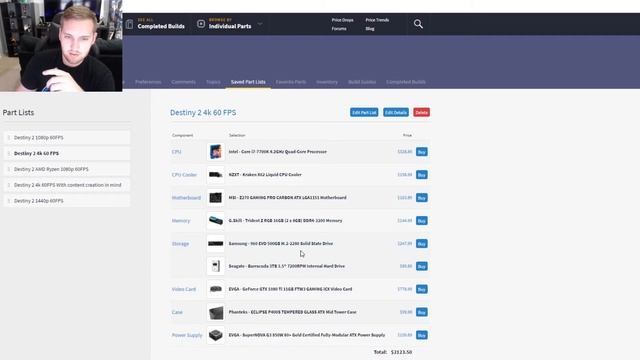Open the Destiny 2 4k 60 FPS title
640x360 pixels.
(x=203, y=113)
